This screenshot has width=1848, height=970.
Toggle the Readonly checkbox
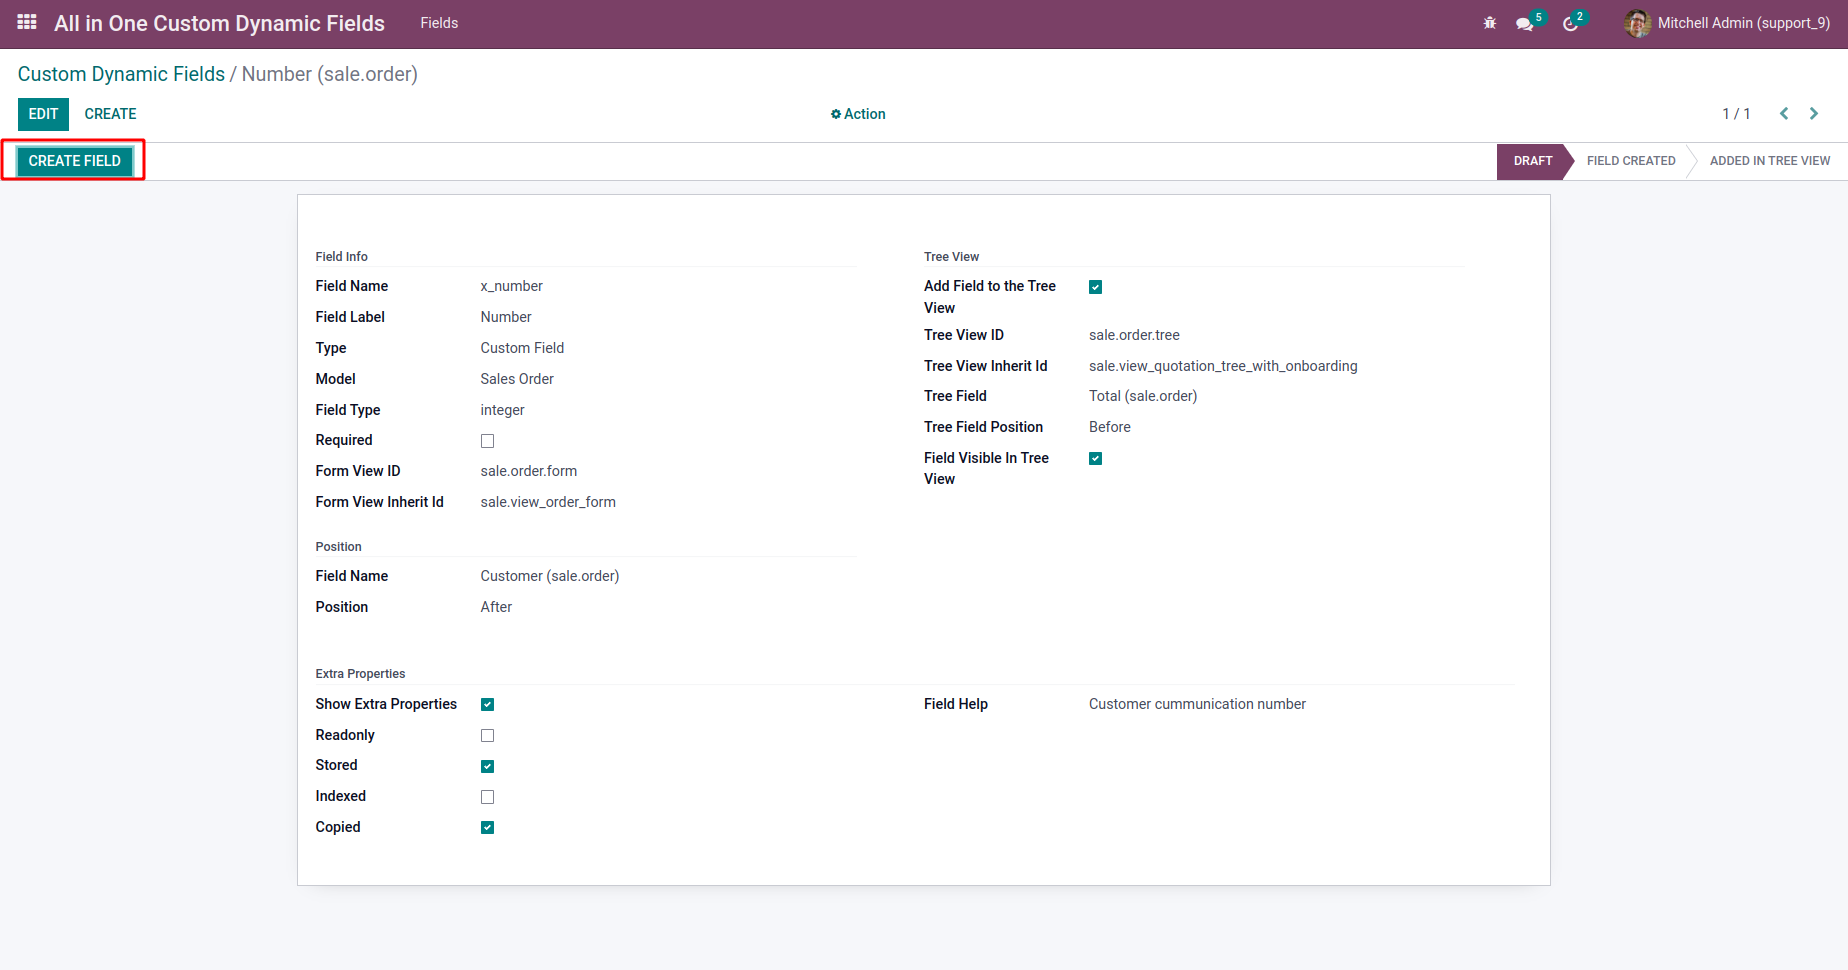pyautogui.click(x=488, y=736)
